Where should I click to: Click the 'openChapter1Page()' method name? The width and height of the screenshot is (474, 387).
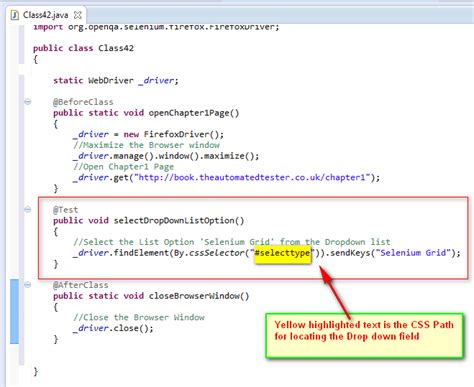tap(194, 113)
